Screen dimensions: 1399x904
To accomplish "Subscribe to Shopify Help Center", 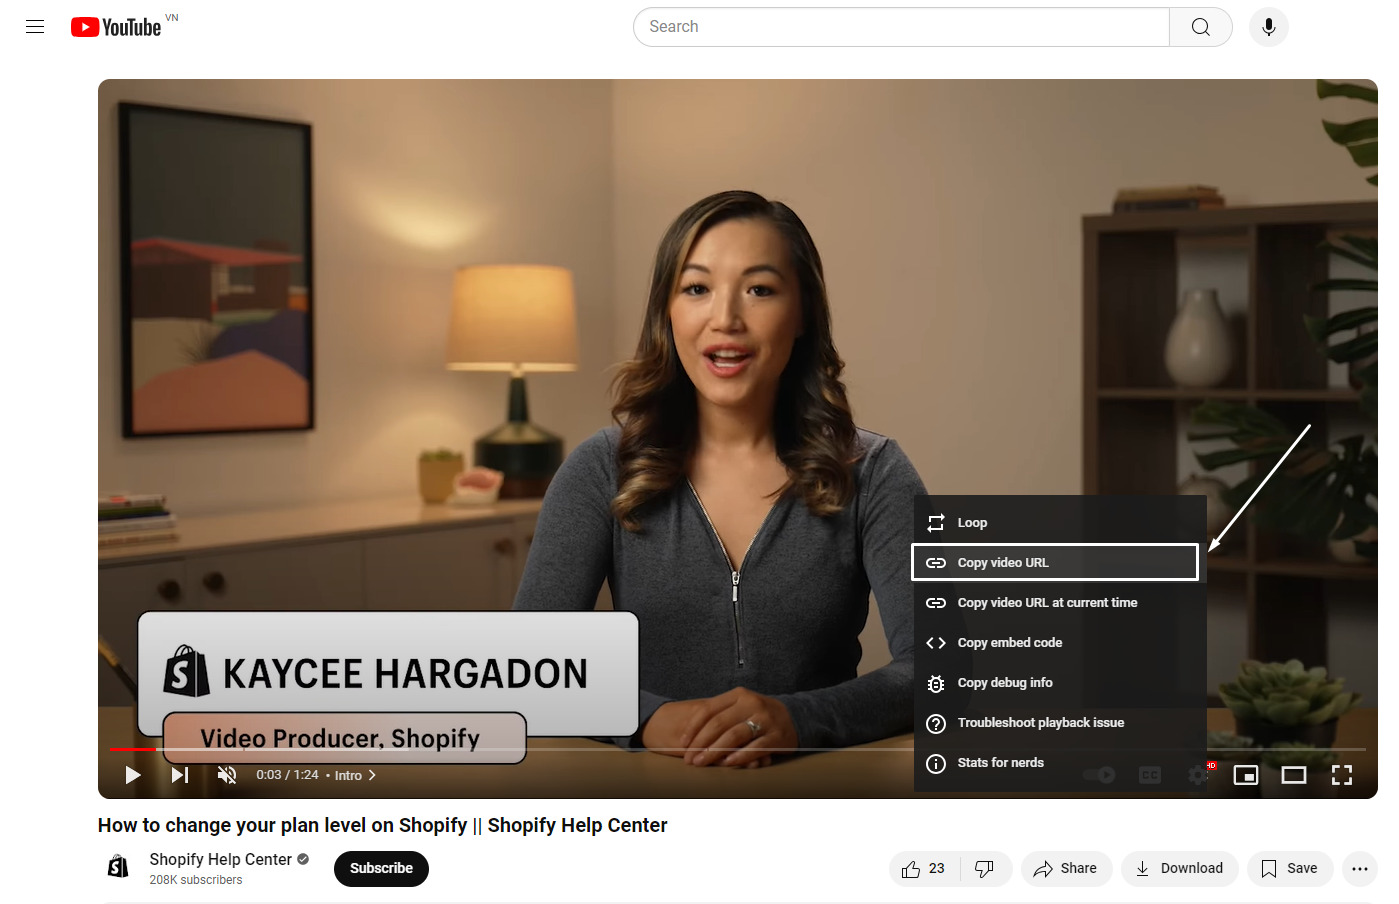I will tap(381, 869).
